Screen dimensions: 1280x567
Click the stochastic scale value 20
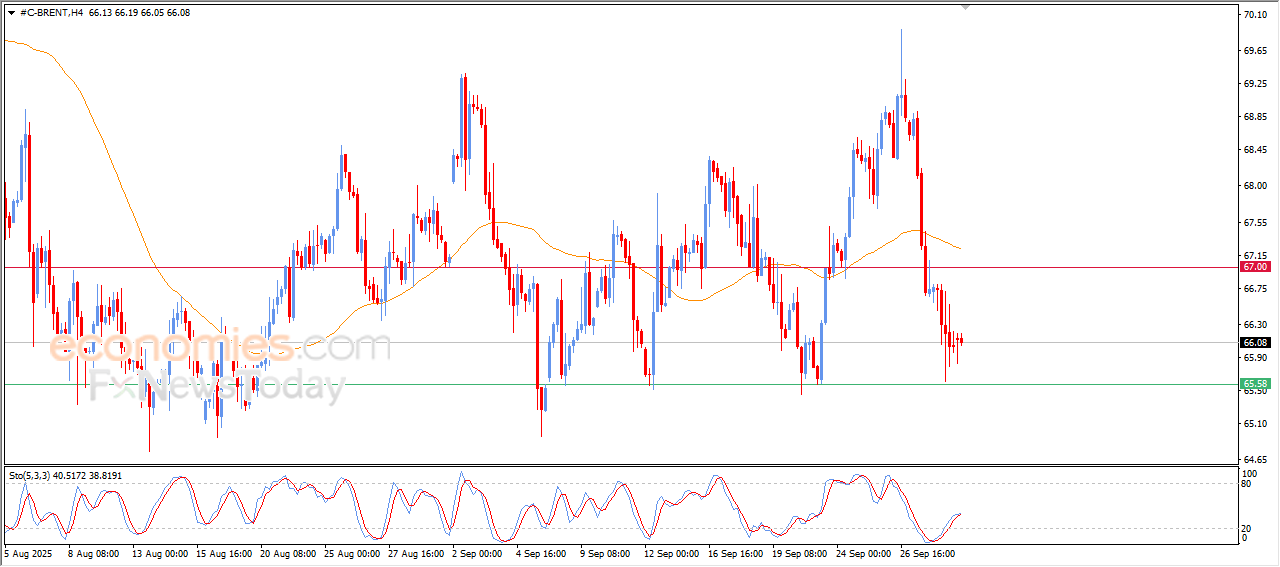1245,528
